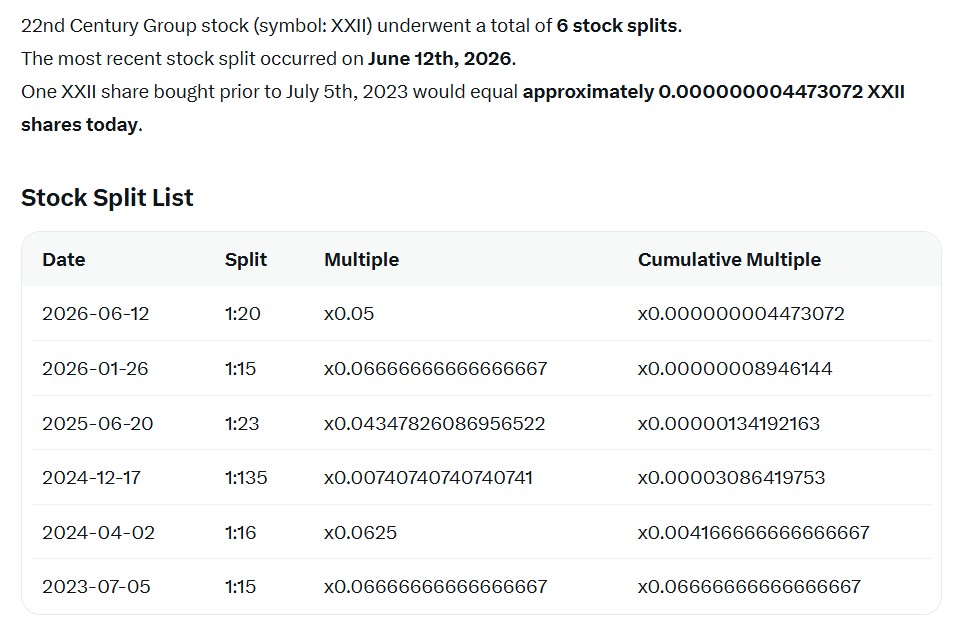Select the 2024-04-02 date cell
Image resolution: width=955 pixels, height=625 pixels.
coord(98,532)
